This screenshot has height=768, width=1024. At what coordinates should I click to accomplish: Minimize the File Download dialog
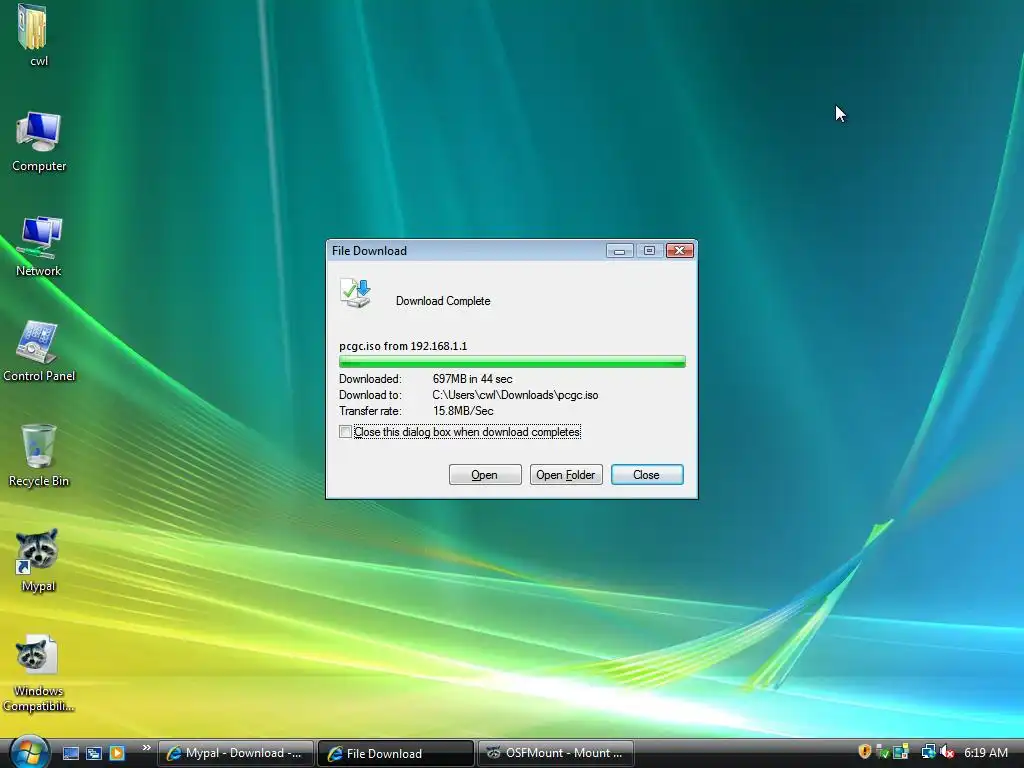click(619, 251)
